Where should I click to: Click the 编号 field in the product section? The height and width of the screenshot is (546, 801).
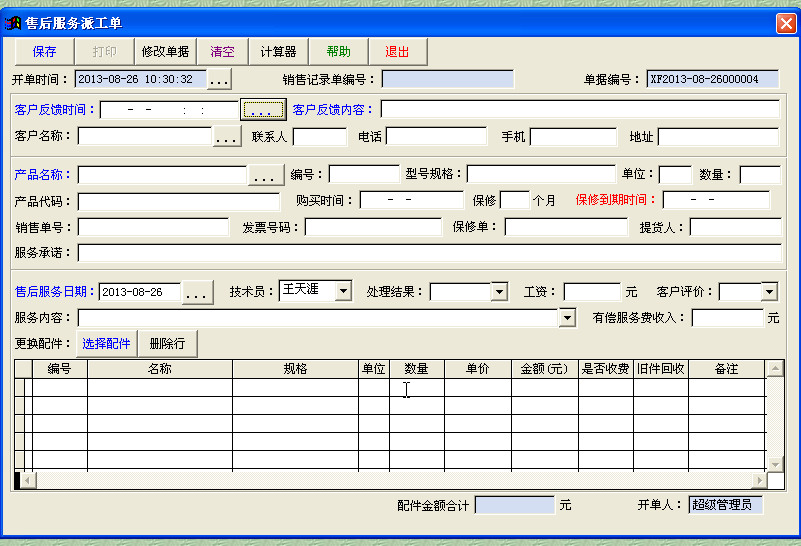point(364,174)
